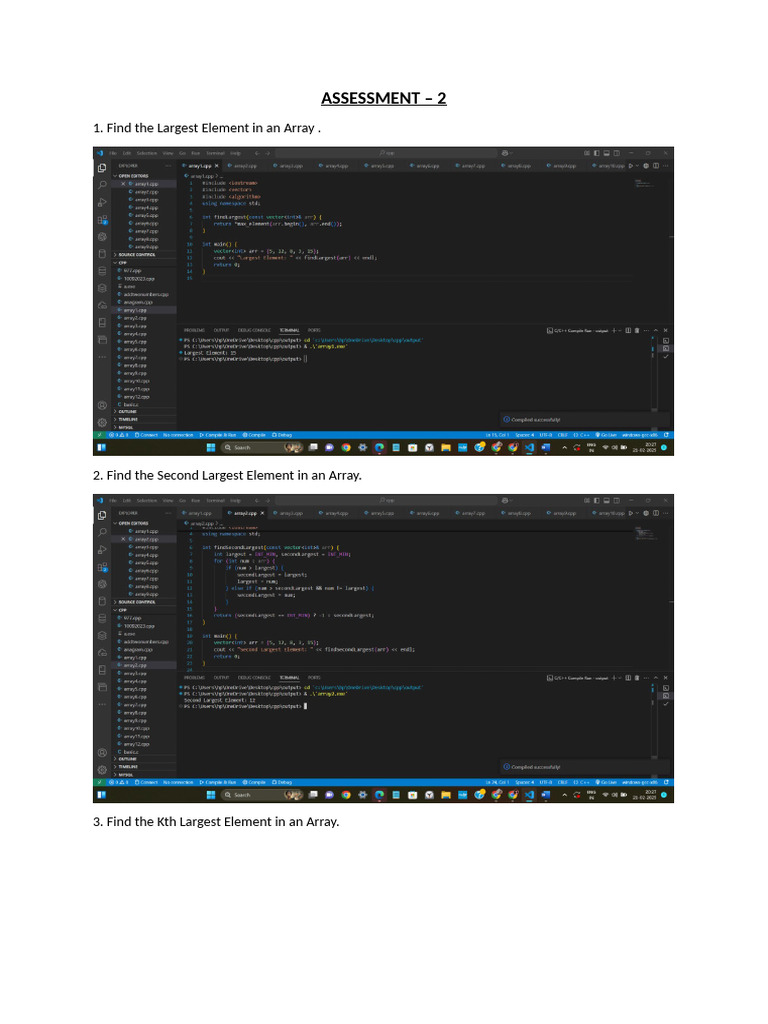
Task: Expand SOURCE CONTROL section in second screenshot explorer
Action: pyautogui.click(x=135, y=602)
